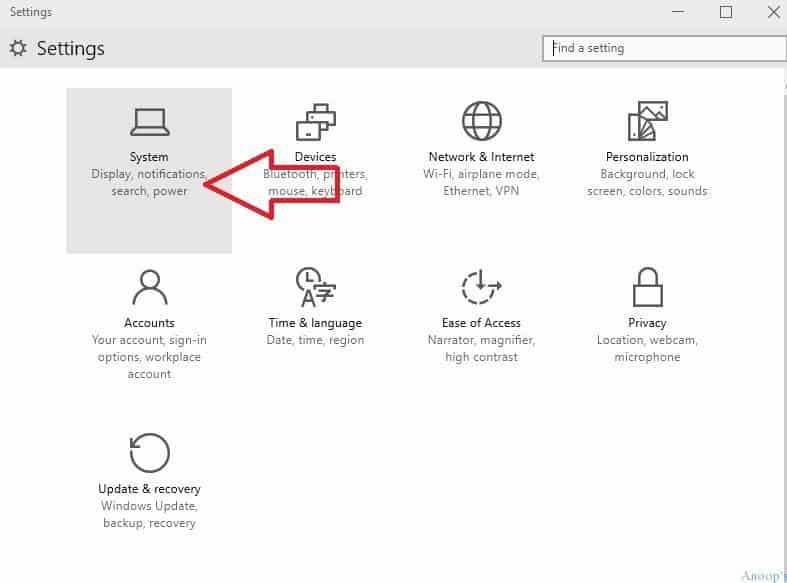
Task: Select the Time & language label
Action: 315,323
